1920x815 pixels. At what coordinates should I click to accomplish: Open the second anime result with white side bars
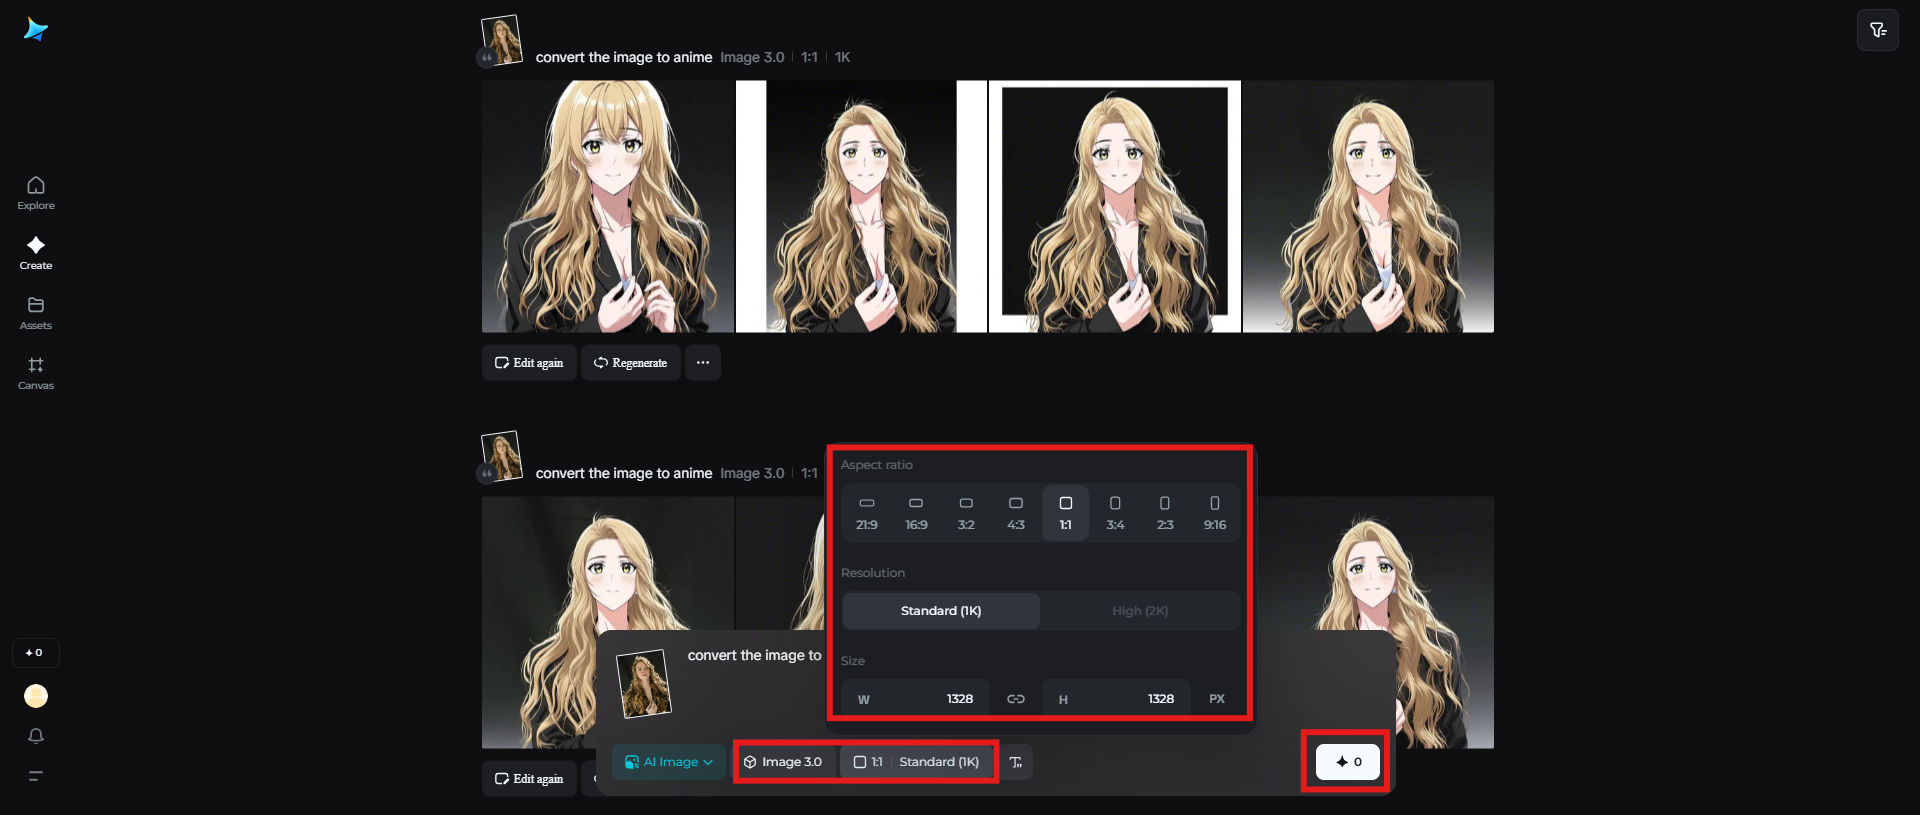coord(861,207)
